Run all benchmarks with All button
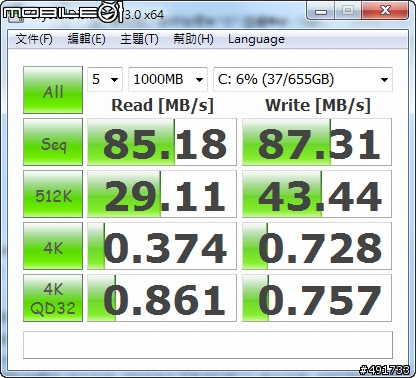 point(53,90)
